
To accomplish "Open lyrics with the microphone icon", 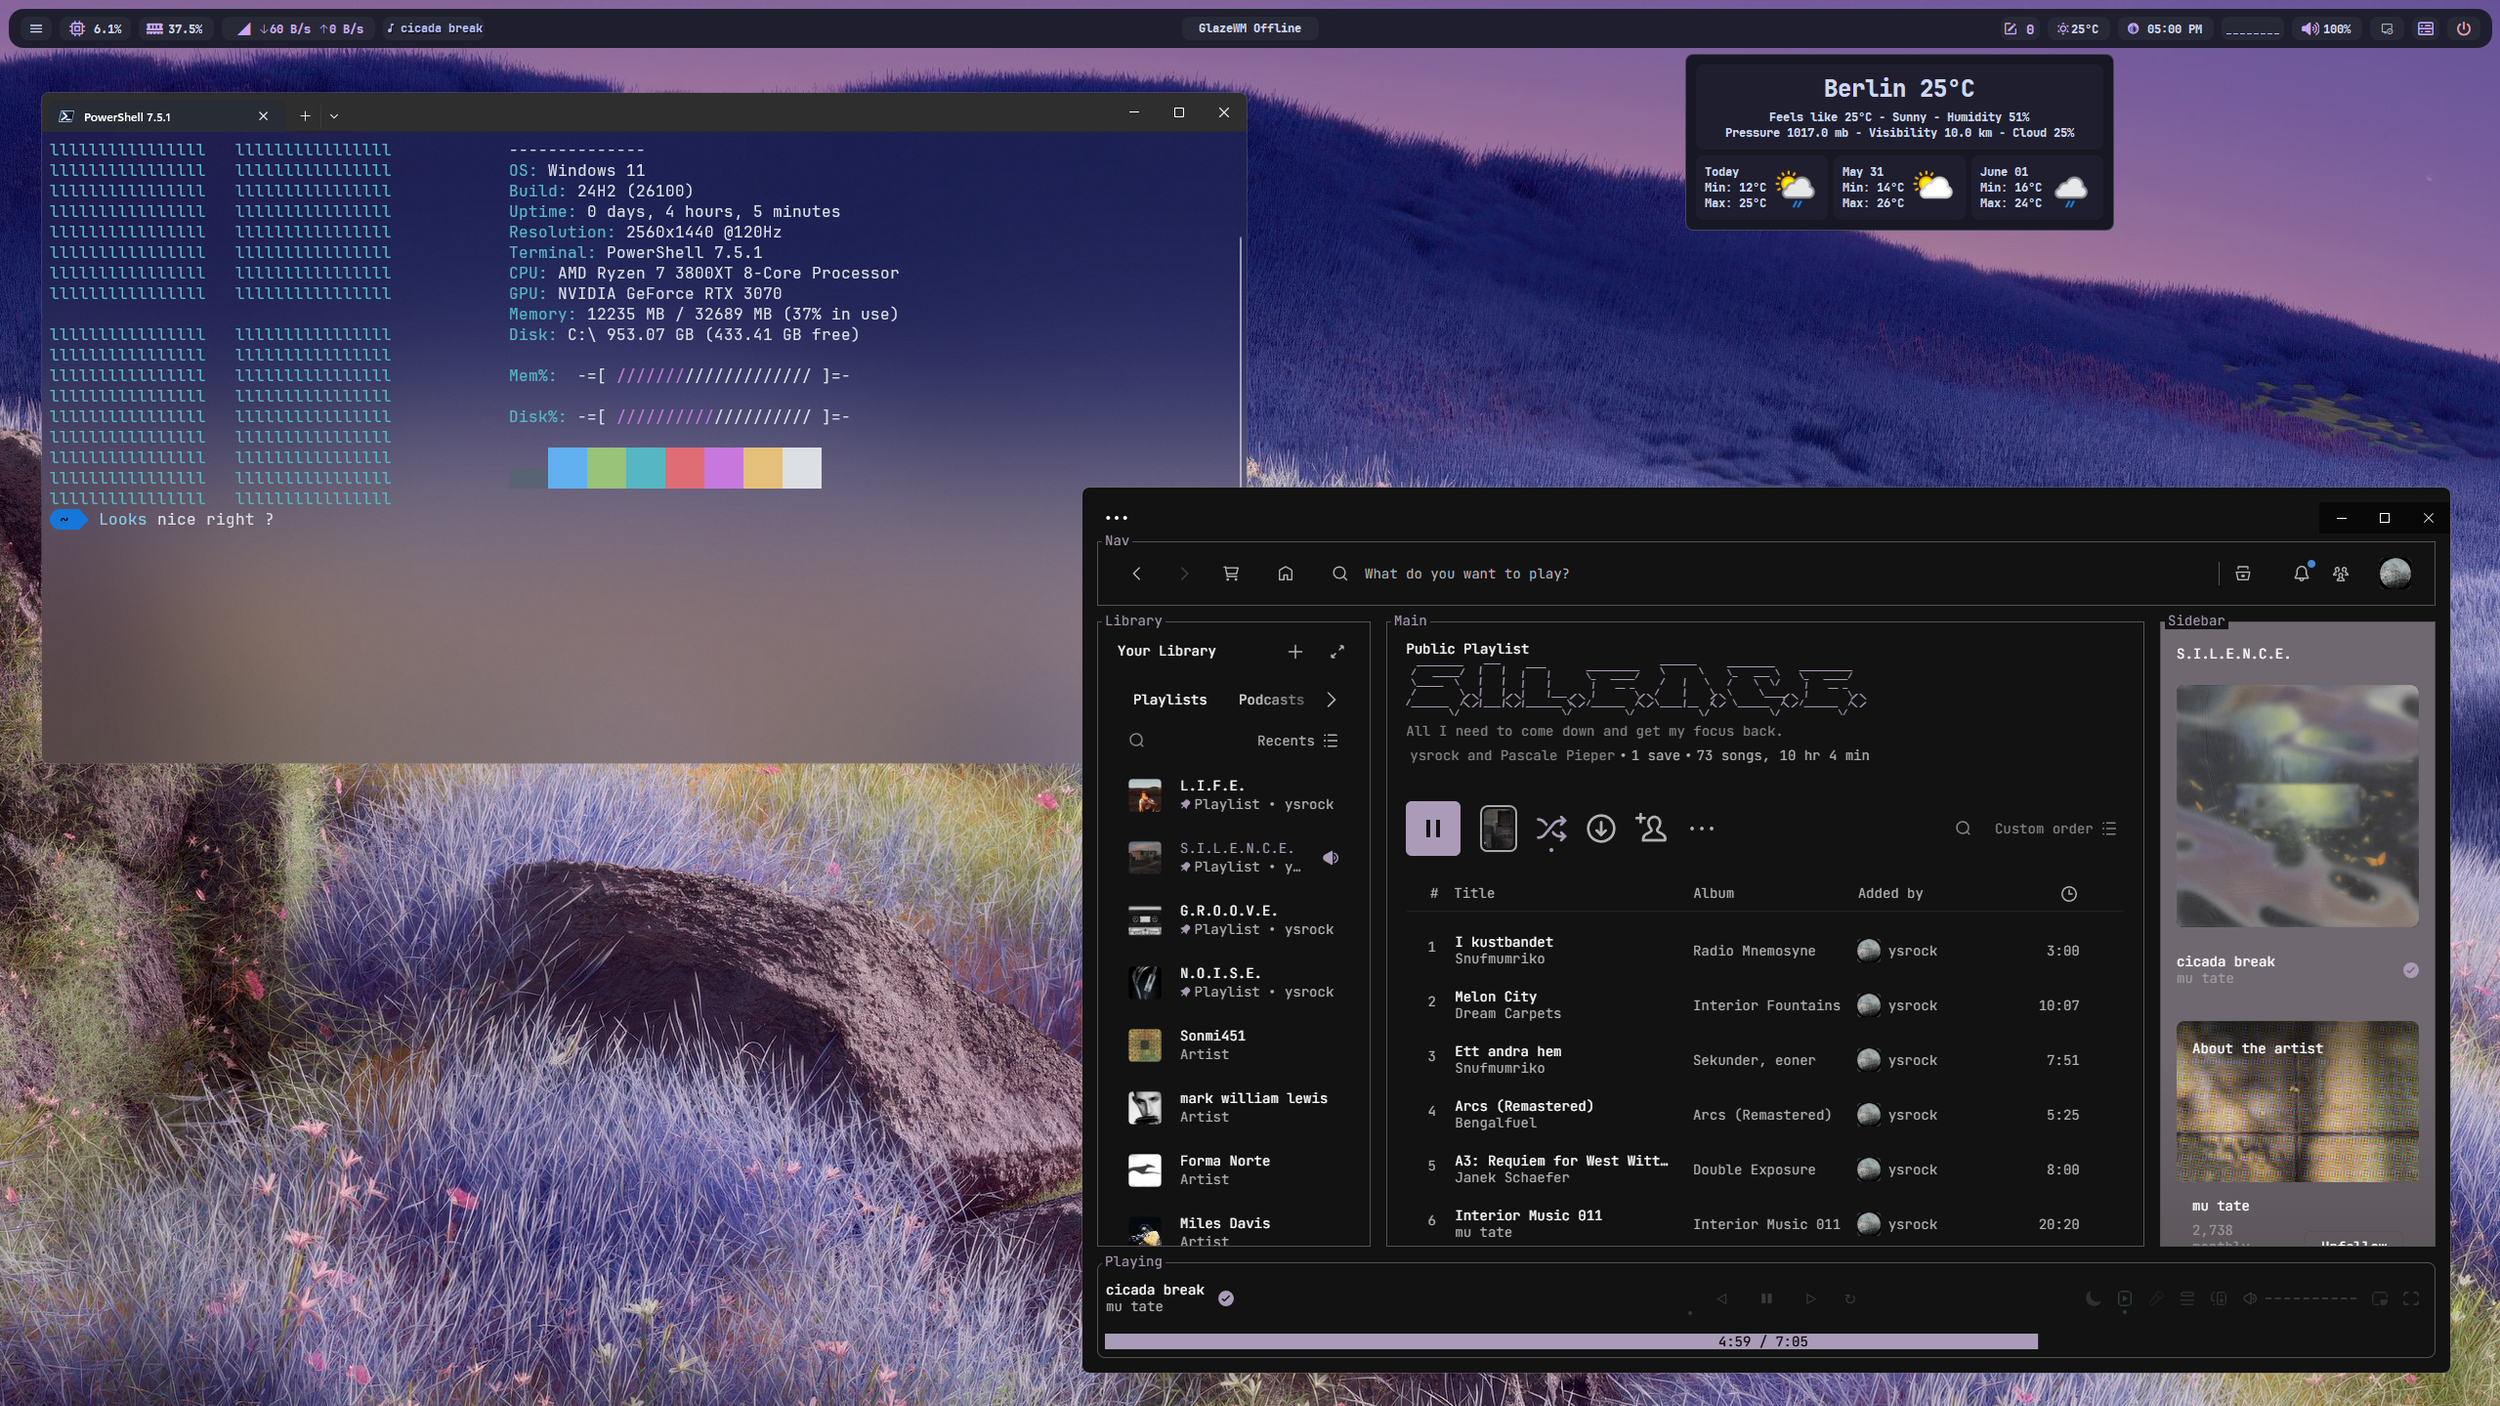I will point(2156,1298).
